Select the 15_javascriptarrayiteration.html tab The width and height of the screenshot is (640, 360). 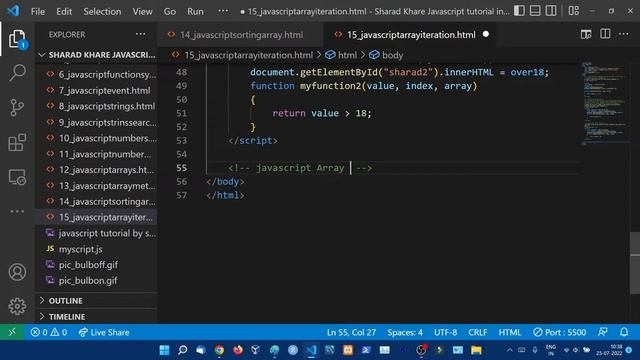coord(410,35)
